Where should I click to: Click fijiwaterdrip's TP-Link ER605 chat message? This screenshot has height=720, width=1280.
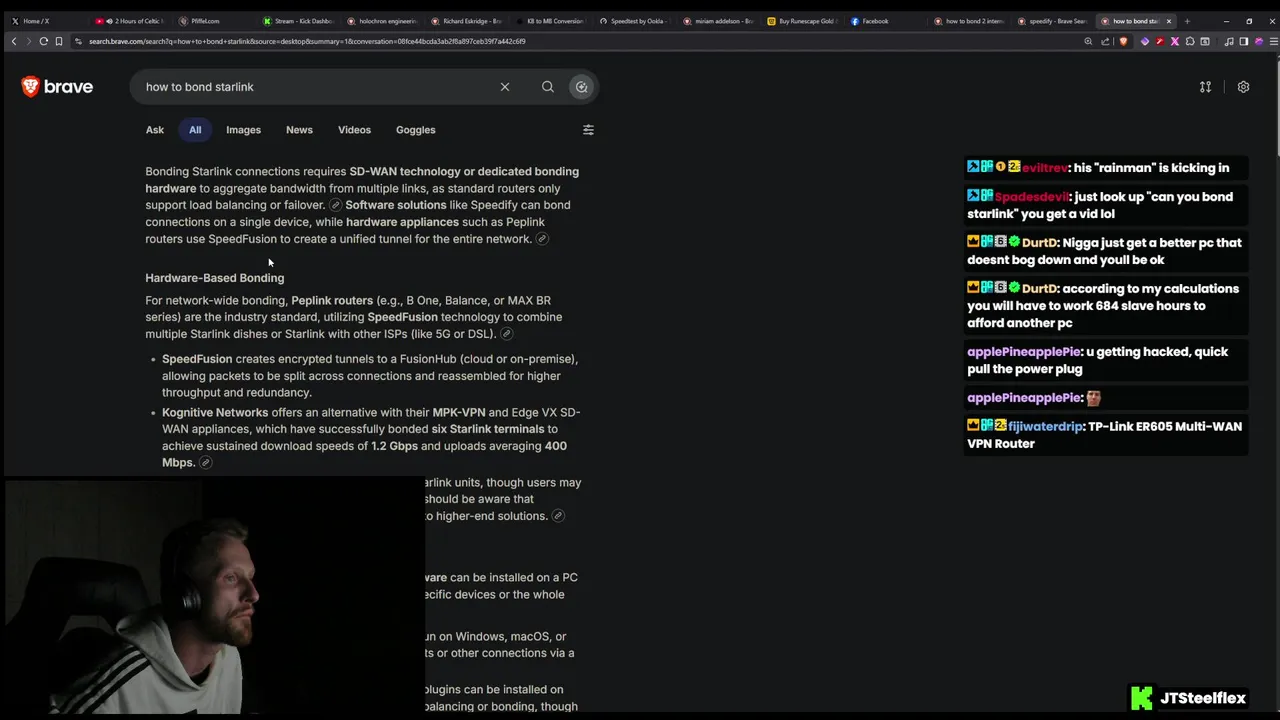coord(1106,435)
